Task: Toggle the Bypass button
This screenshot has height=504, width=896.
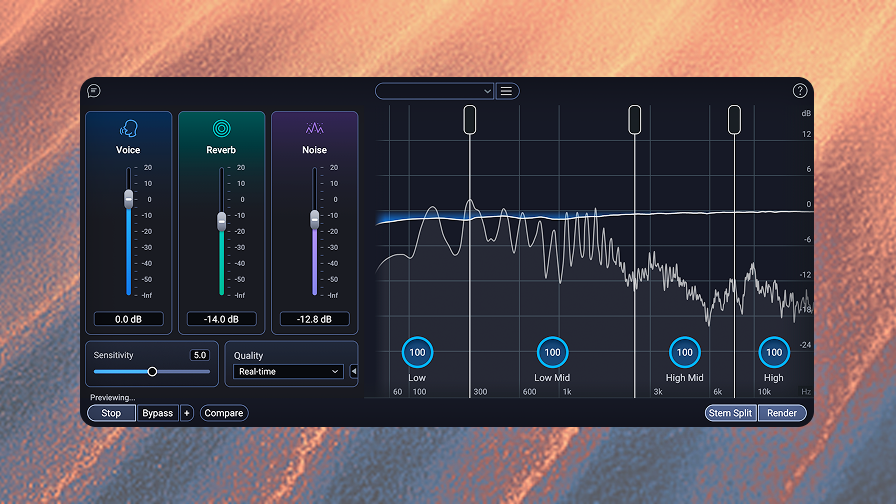Action: (158, 413)
